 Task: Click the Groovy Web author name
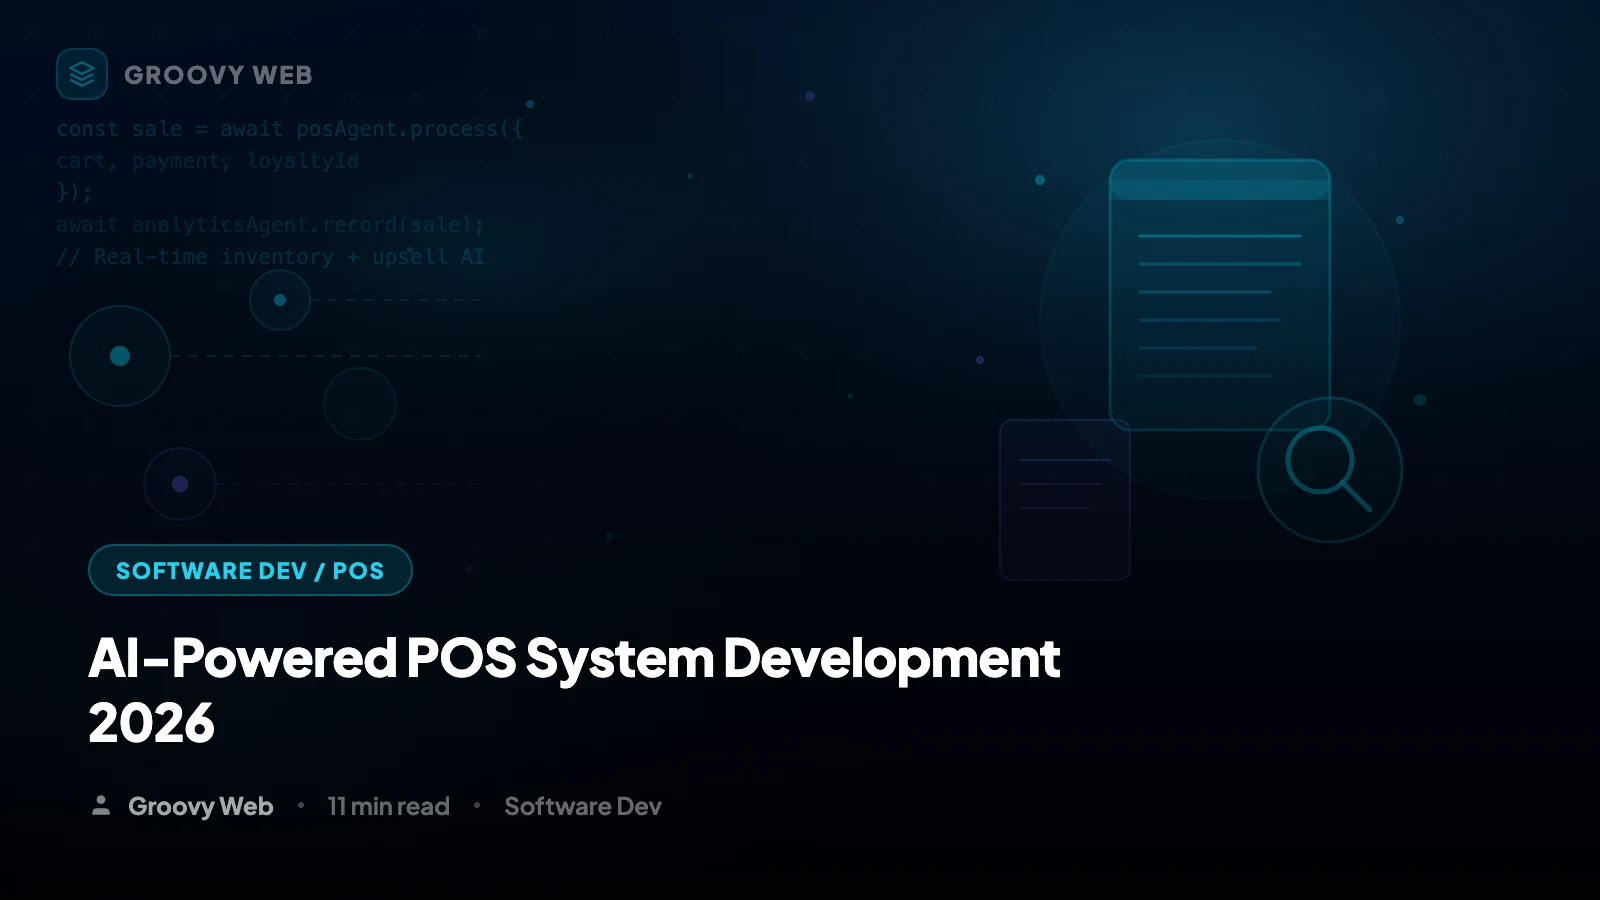click(x=200, y=806)
